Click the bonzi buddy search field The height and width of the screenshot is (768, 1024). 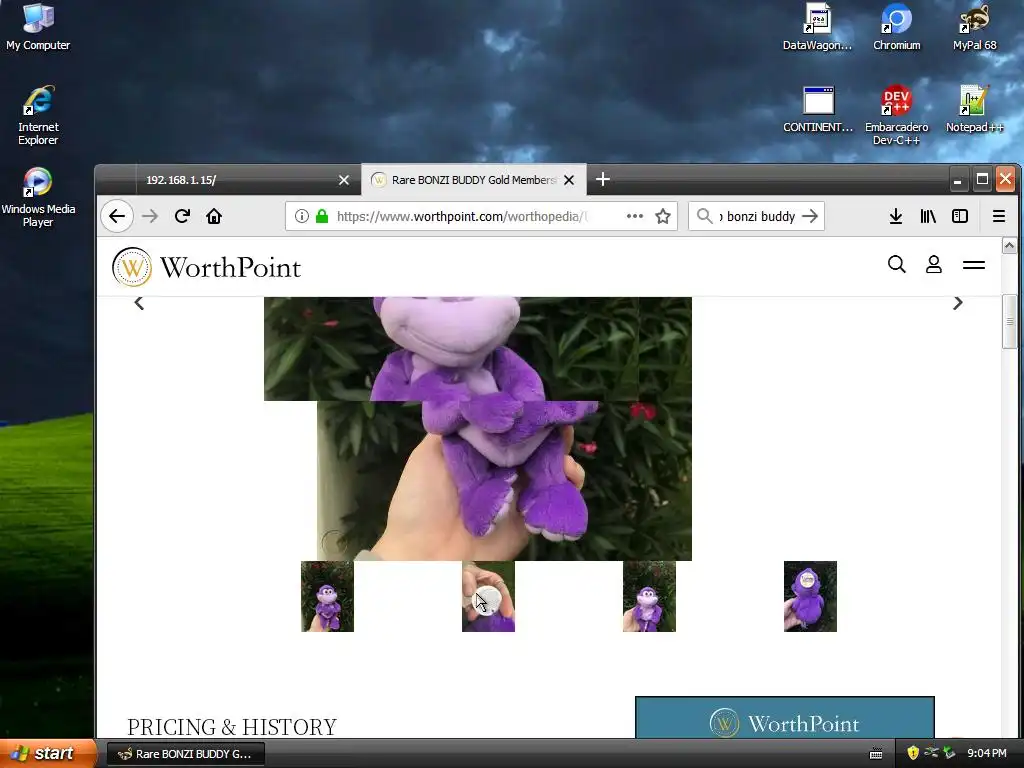758,216
